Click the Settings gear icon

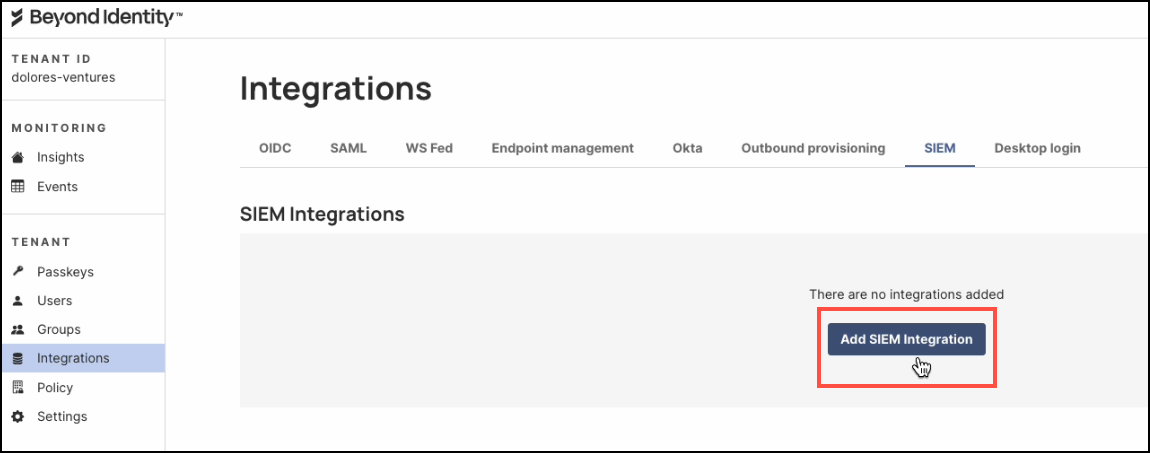tap(18, 417)
